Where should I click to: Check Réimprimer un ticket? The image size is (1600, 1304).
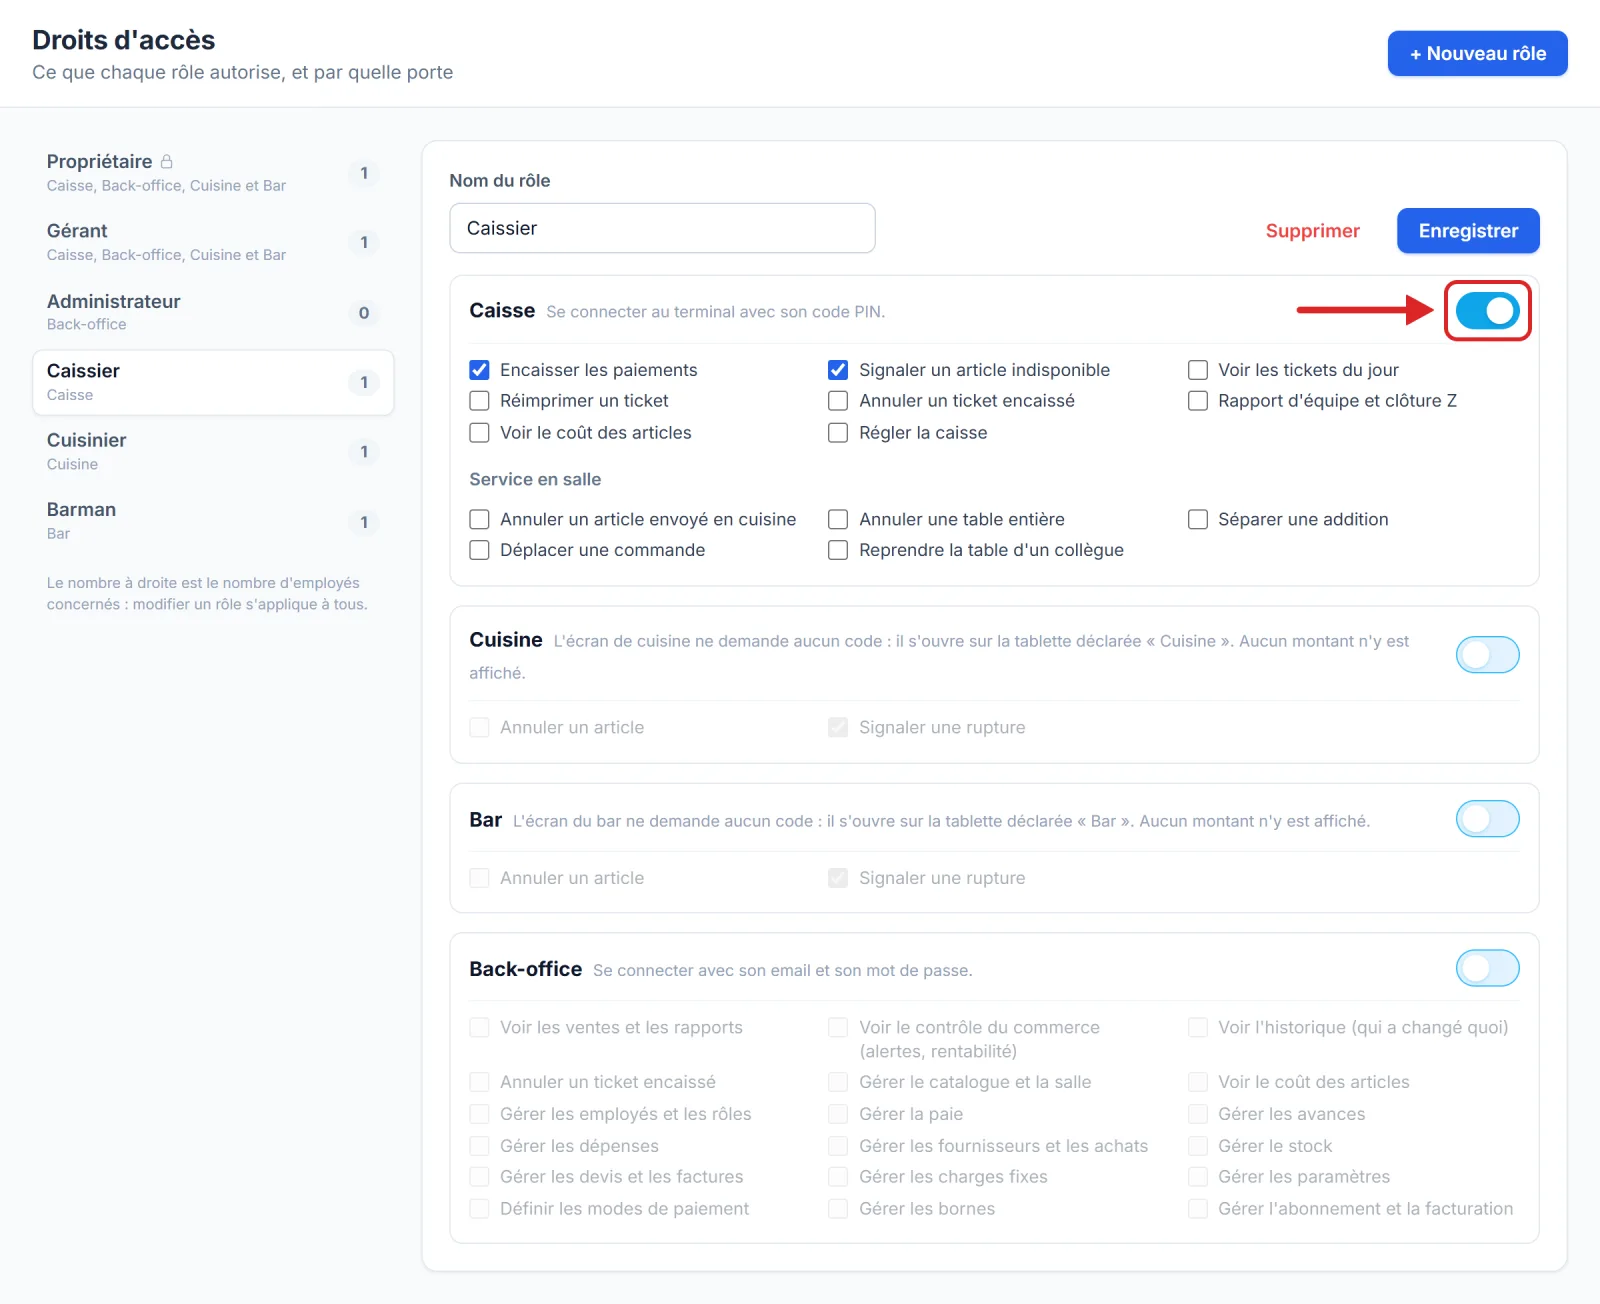[480, 401]
